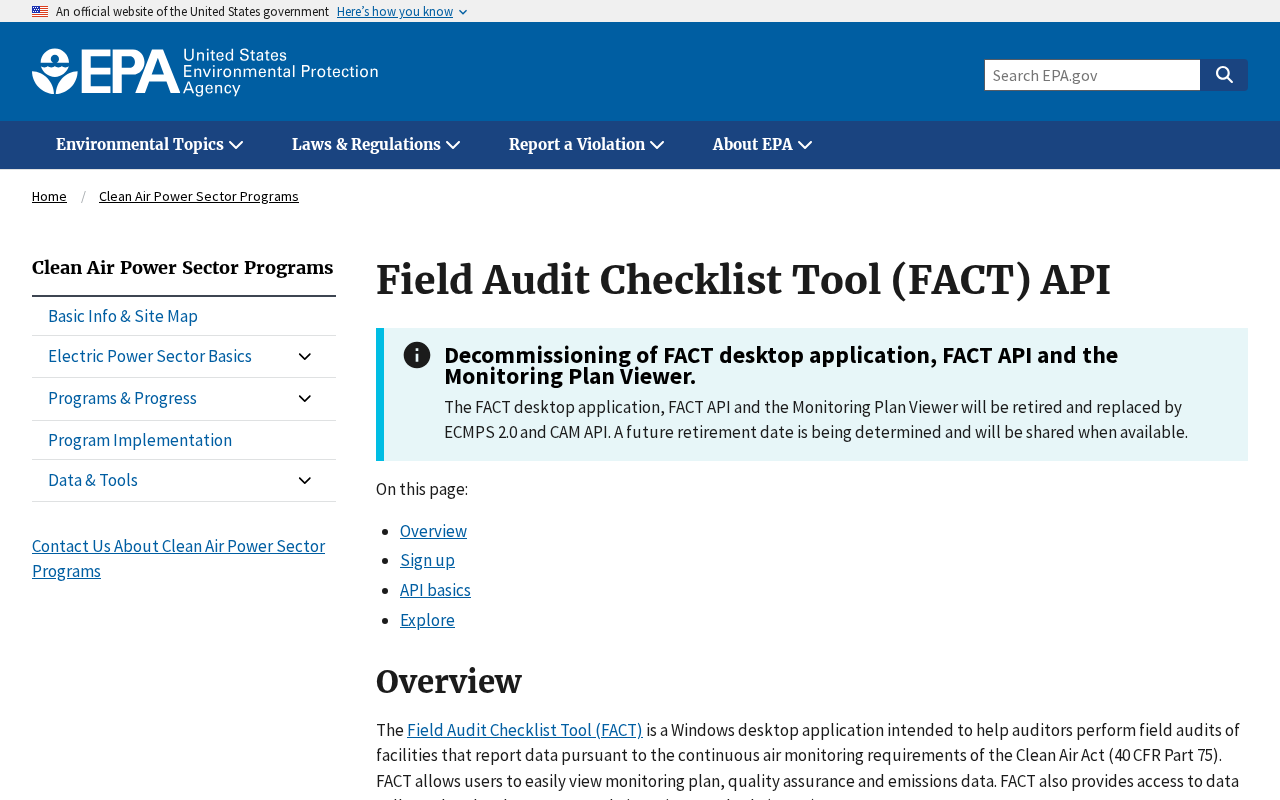Click the page title "Field Audit Checklist Tool (FACT) API"
Viewport: 1280px width, 800px height.
coord(743,280)
